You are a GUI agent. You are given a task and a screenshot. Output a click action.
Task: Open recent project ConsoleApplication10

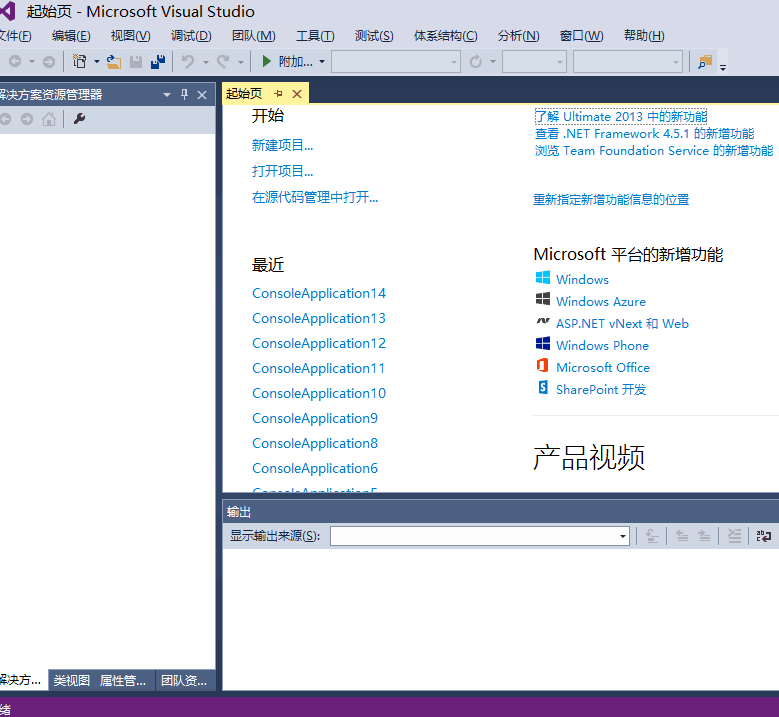[x=319, y=393]
